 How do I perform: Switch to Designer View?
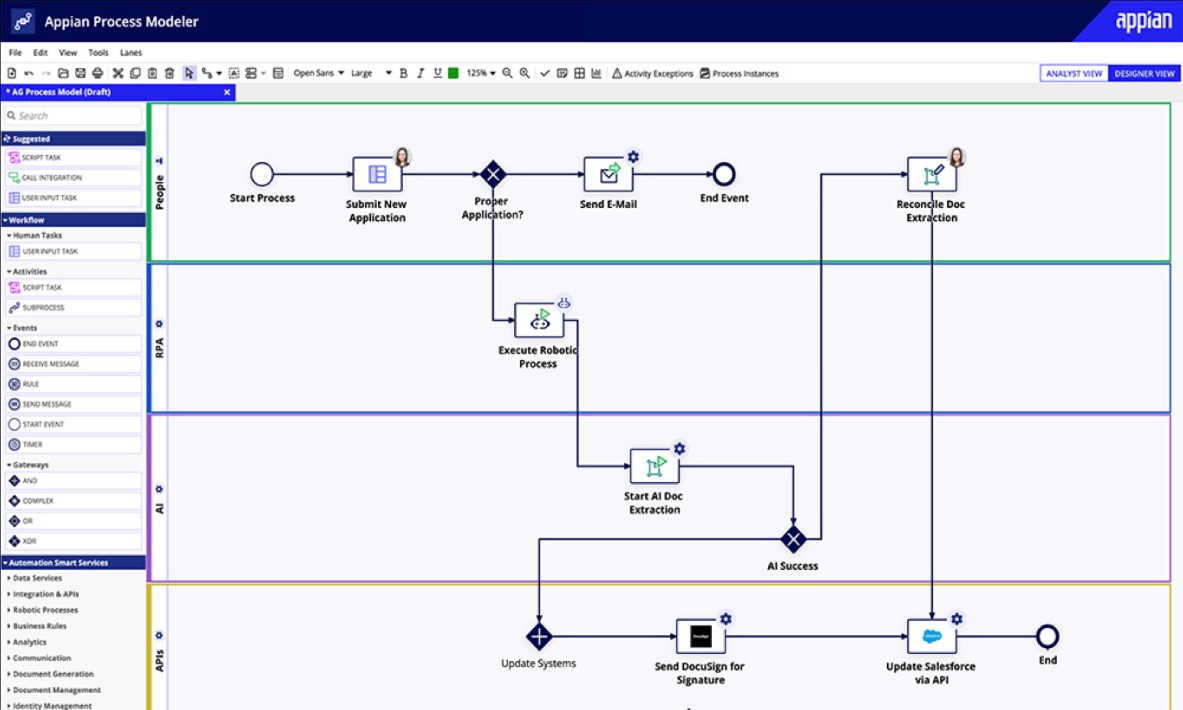pyautogui.click(x=1144, y=73)
